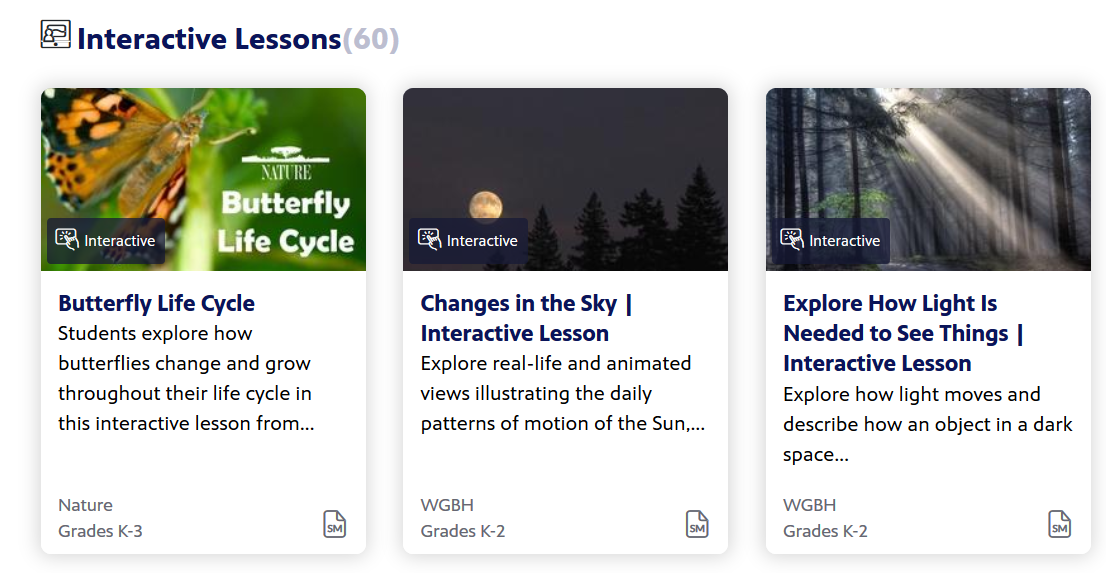Click Interactive badge icon on forest light thumbnail
The image size is (1106, 573).
[x=792, y=240]
